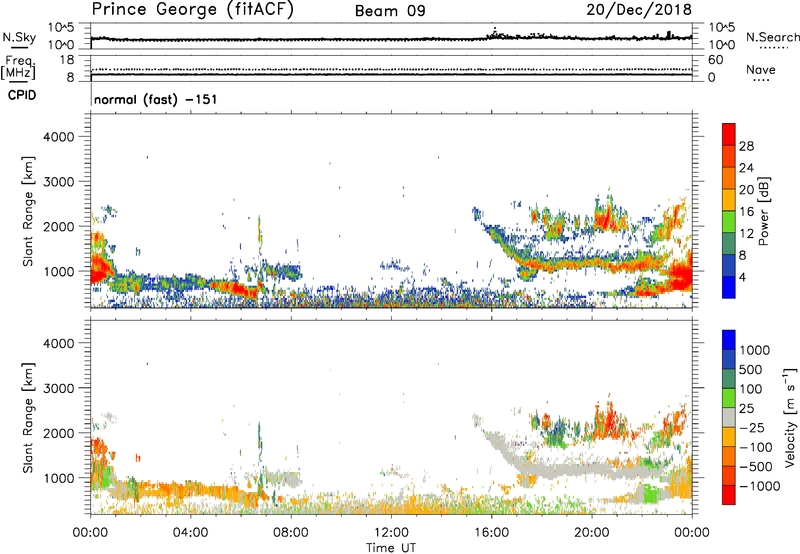
Task: Click the '16:00' time axis label
Action: [x=491, y=533]
